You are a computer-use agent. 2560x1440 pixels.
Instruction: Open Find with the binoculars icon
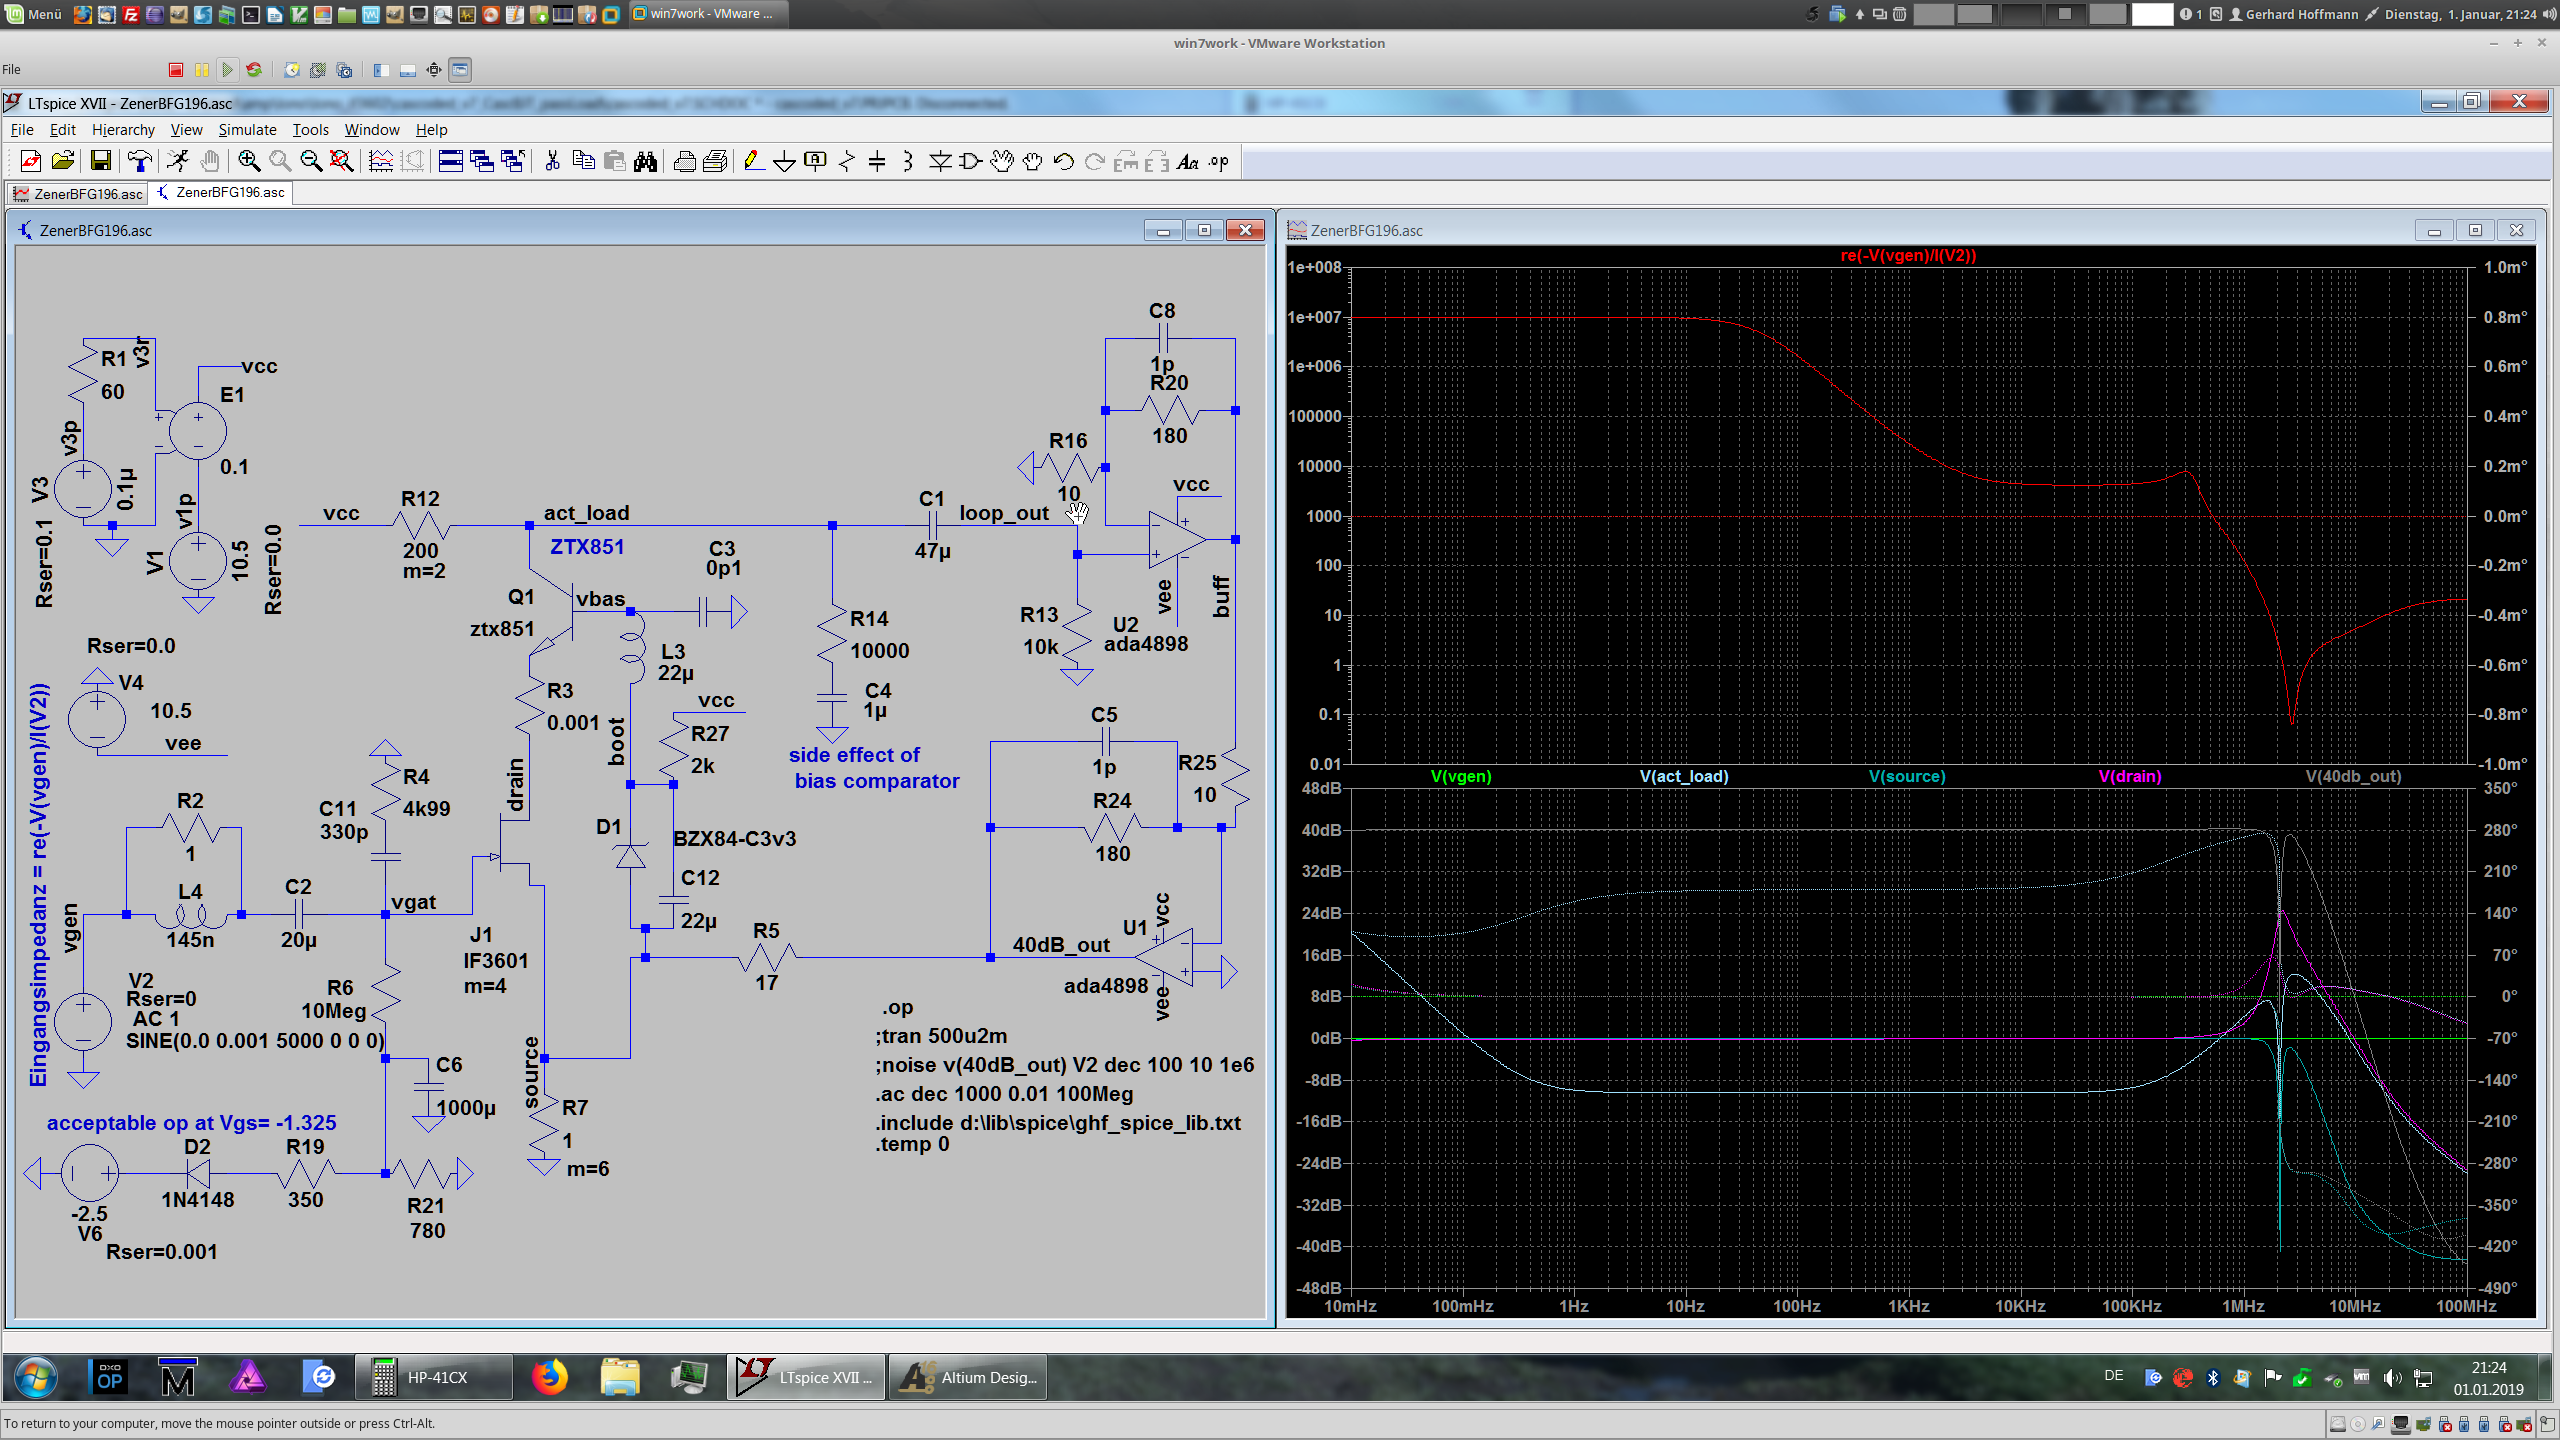pos(646,161)
